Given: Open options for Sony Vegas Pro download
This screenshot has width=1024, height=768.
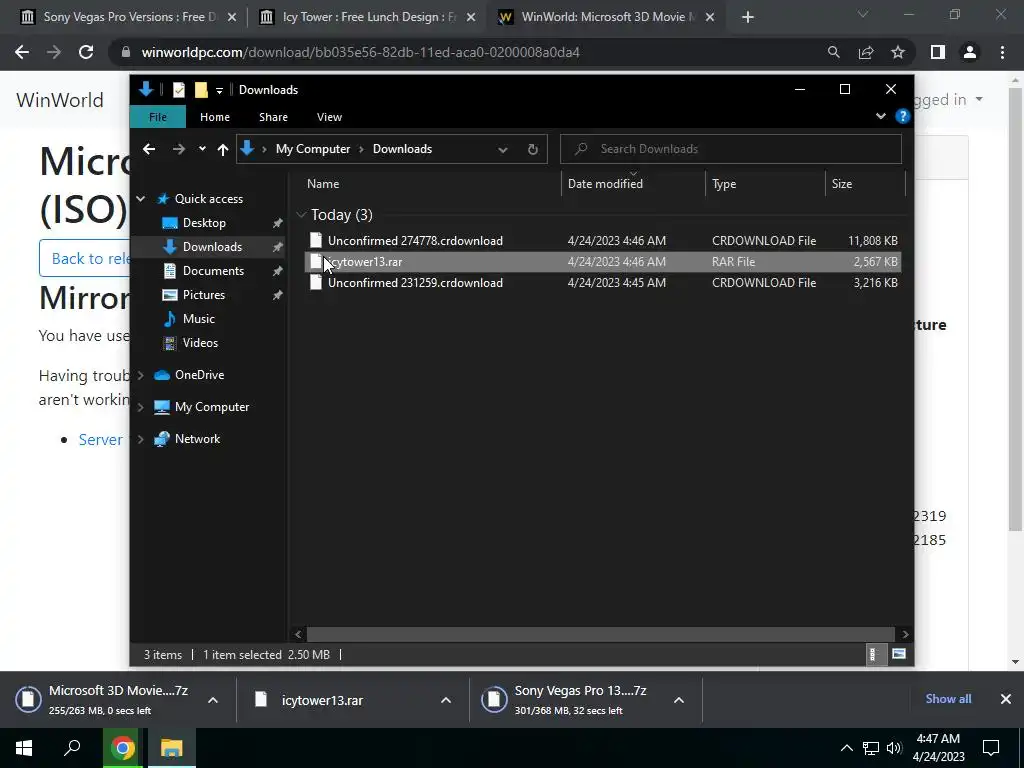Looking at the screenshot, I should click(679, 700).
